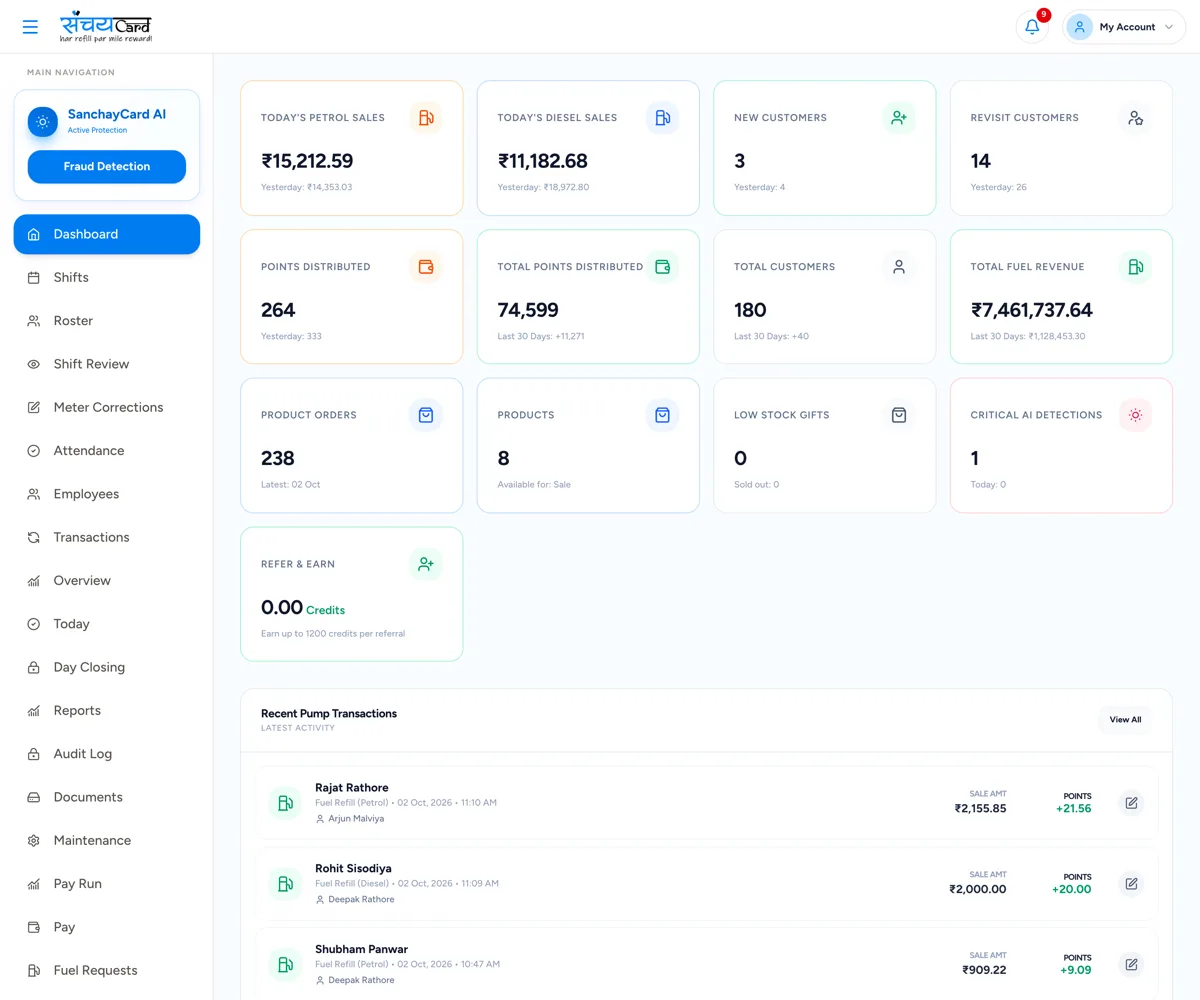This screenshot has height=1000, width=1200.
Task: Open Documents in the sidebar
Action: [107, 797]
